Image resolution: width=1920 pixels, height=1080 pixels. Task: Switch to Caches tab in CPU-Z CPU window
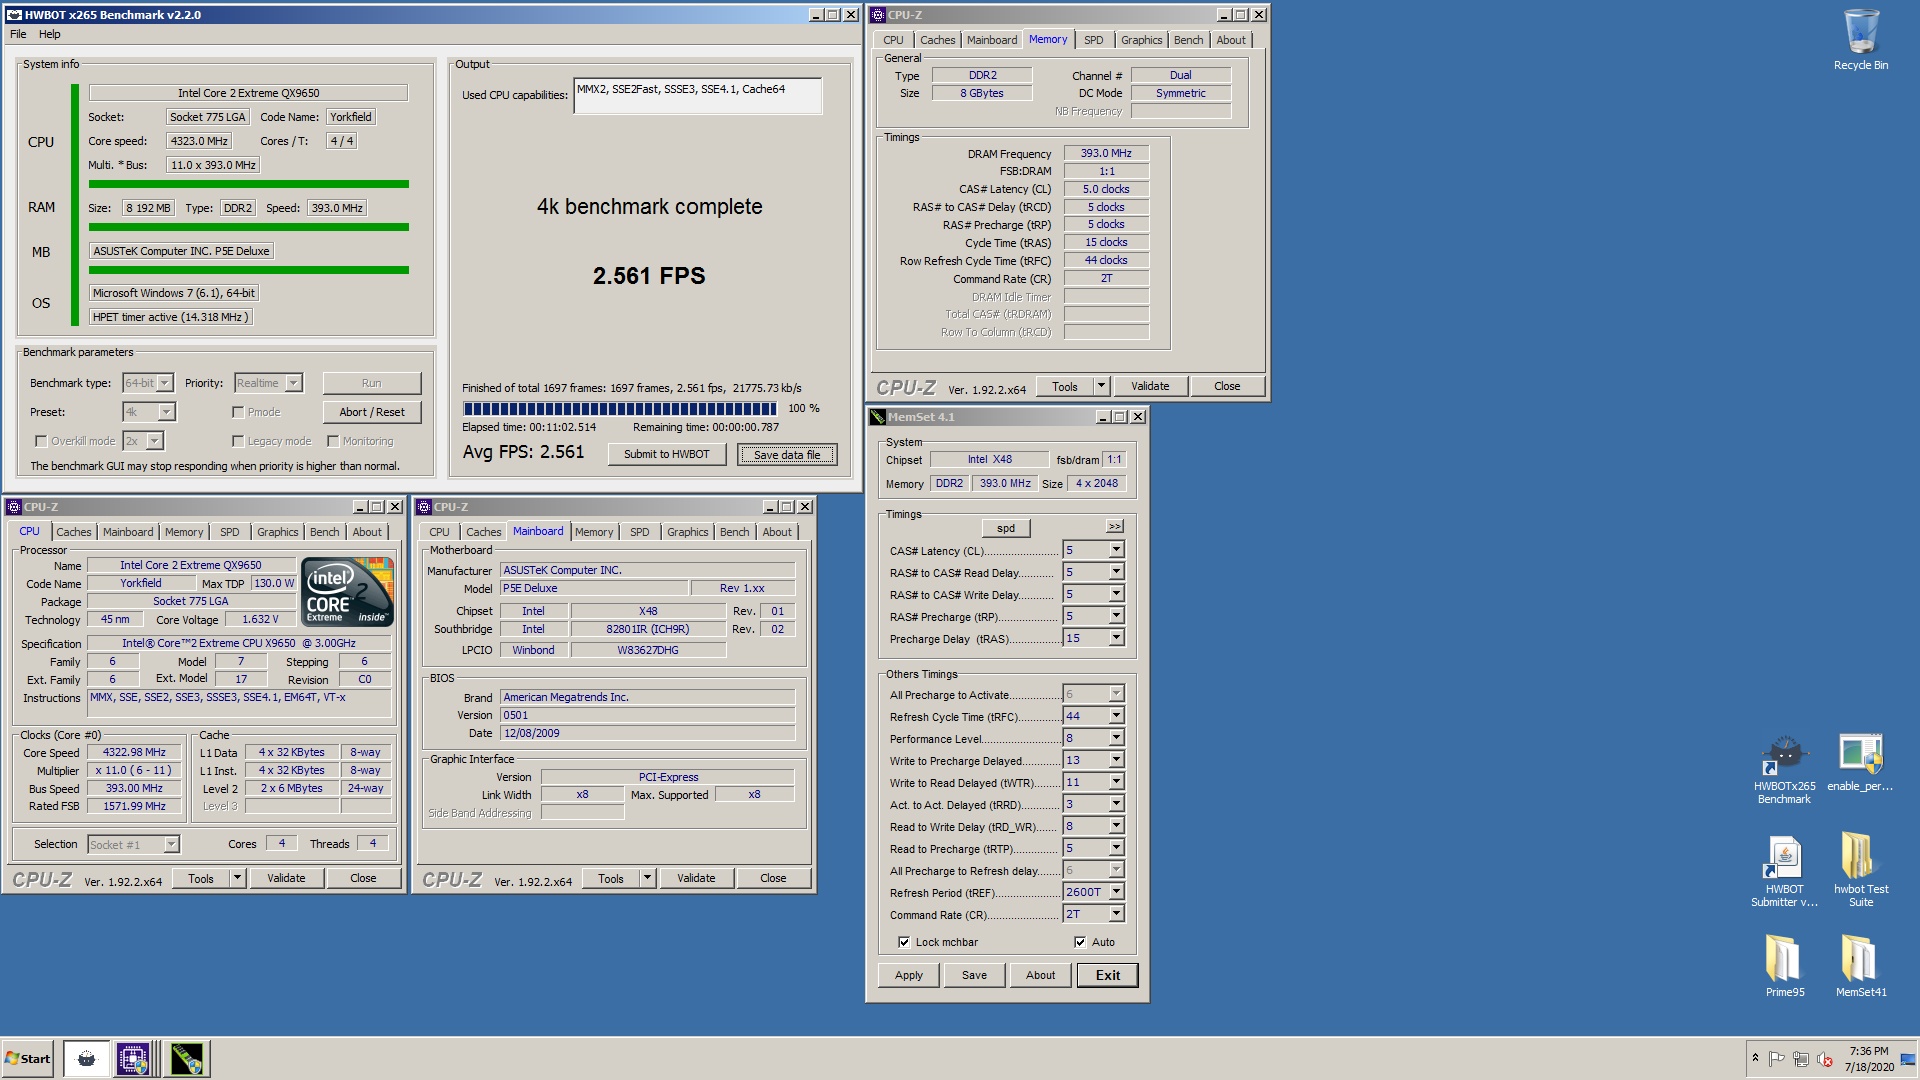point(73,532)
